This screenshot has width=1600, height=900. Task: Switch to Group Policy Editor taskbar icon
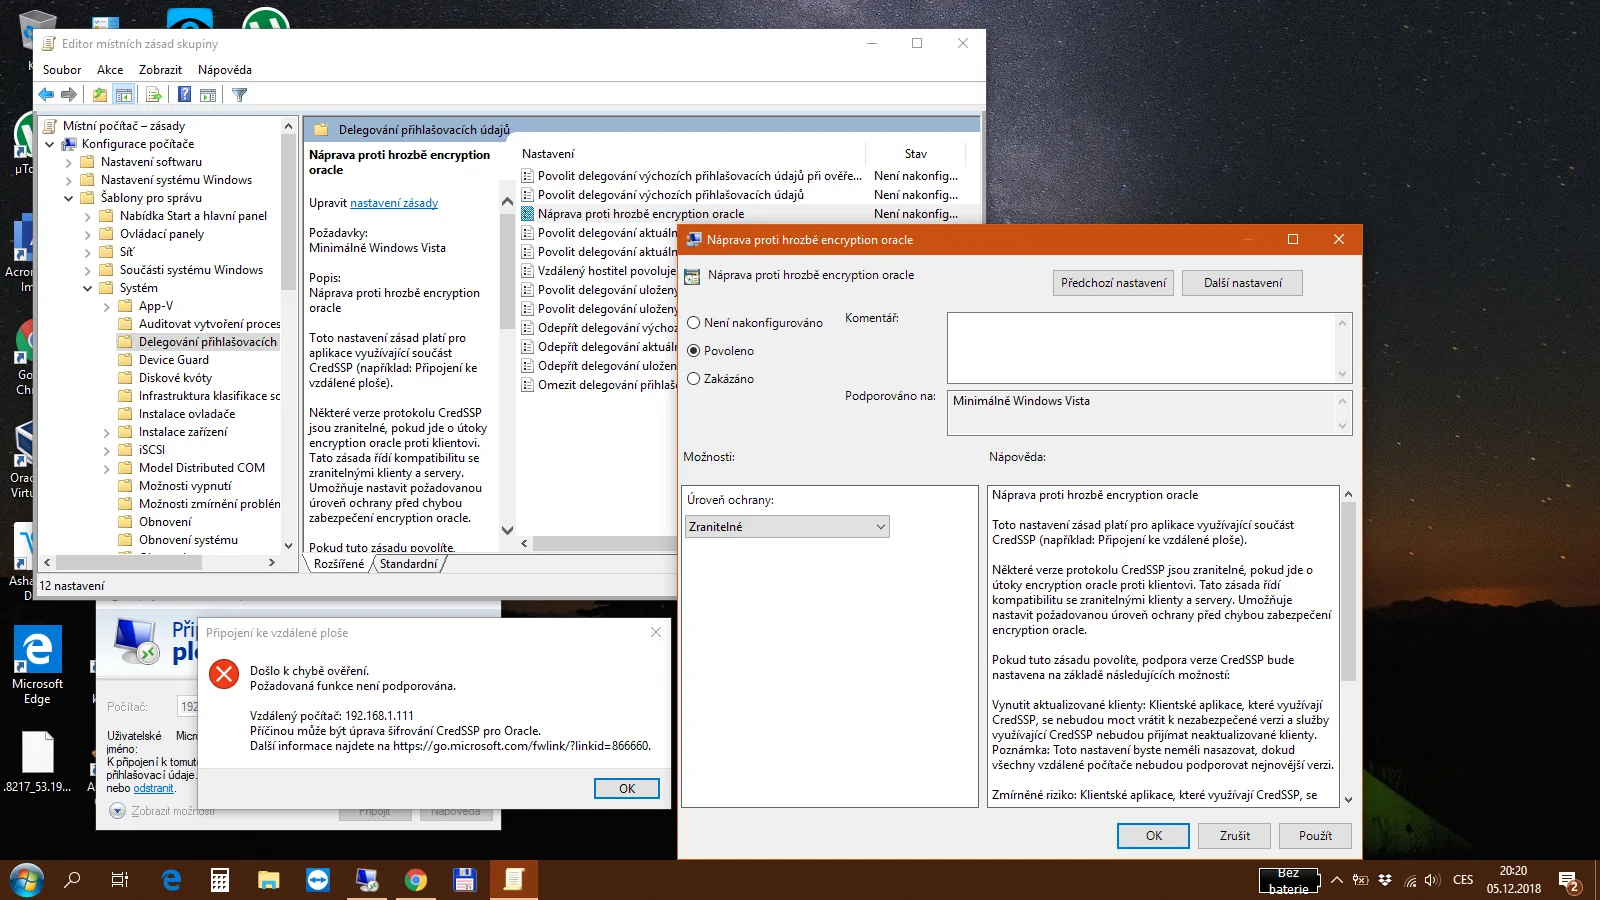[x=514, y=880]
